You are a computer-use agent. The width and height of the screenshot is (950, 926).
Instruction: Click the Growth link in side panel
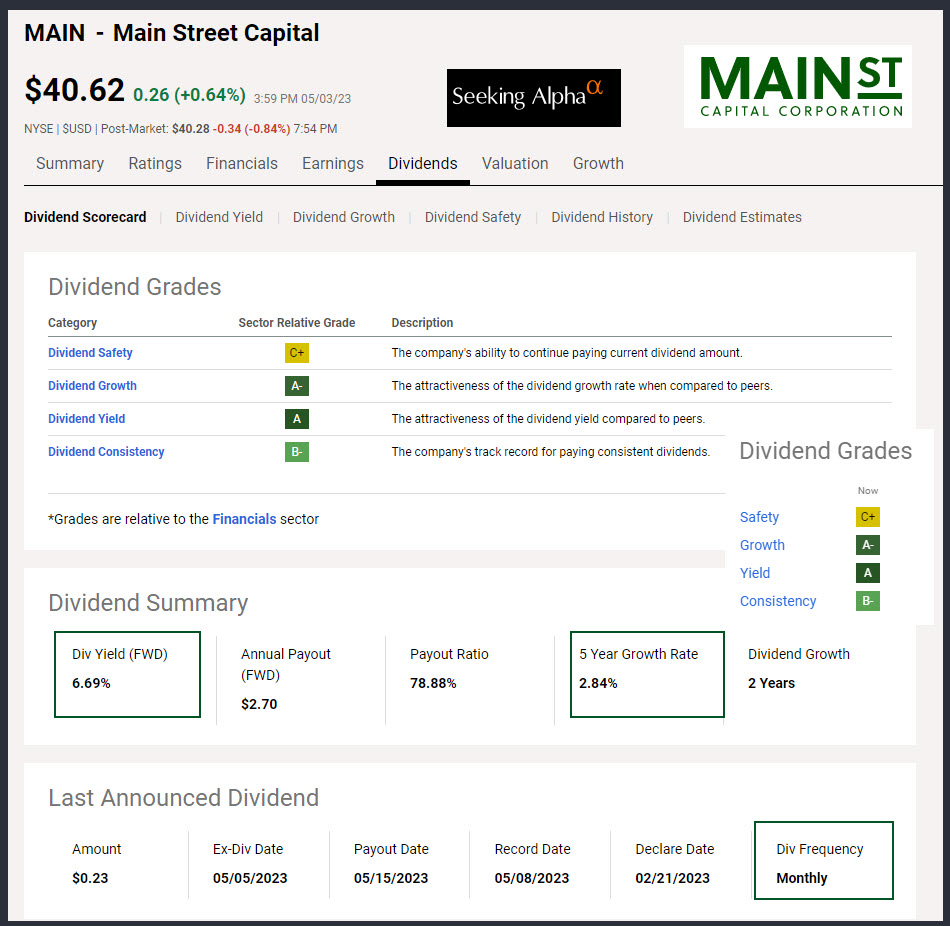tap(762, 545)
